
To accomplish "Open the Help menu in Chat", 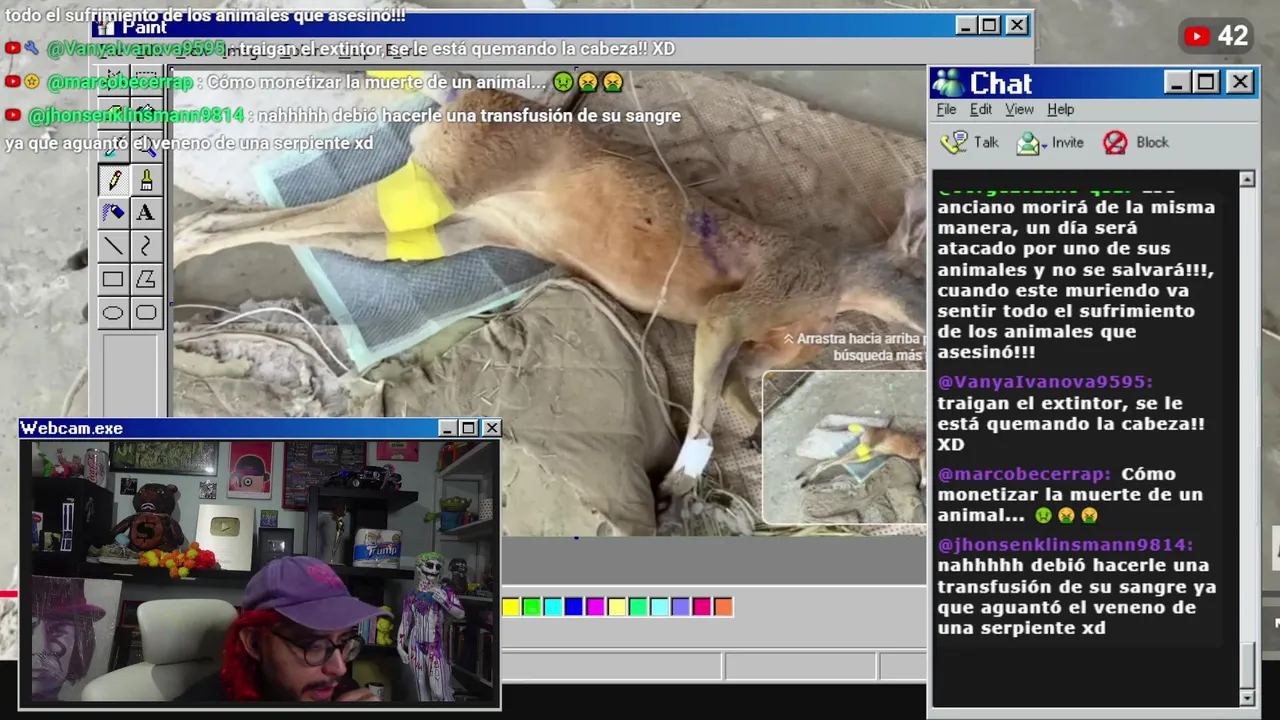I will pos(1060,109).
